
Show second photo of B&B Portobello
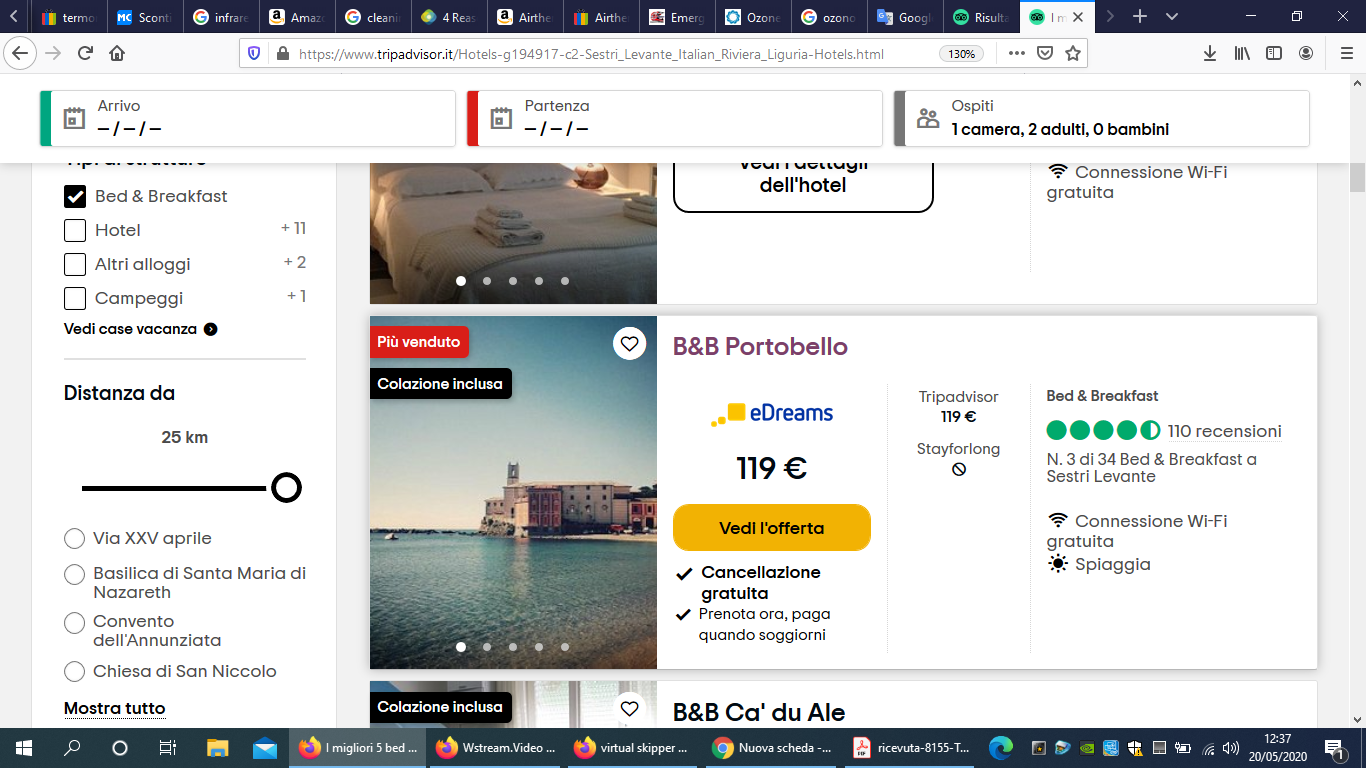487,647
